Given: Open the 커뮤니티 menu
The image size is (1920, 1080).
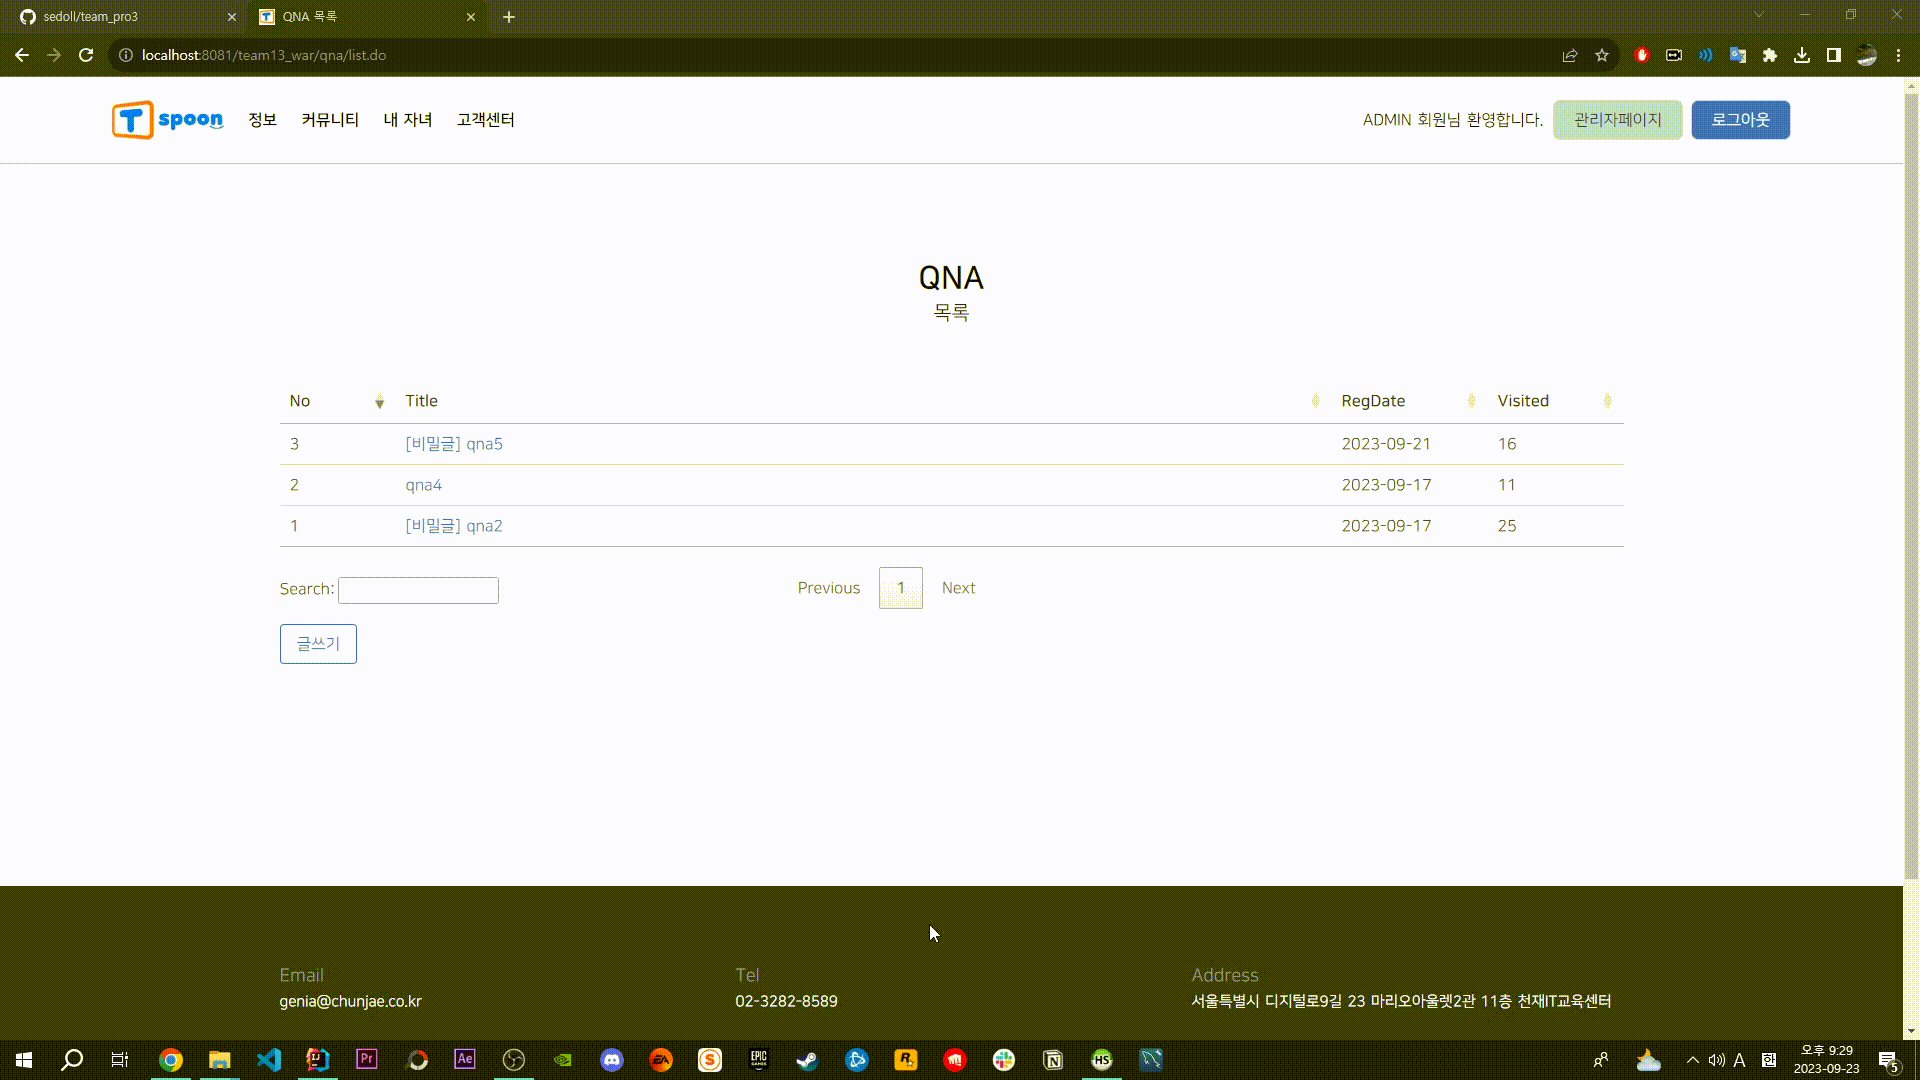Looking at the screenshot, I should click(x=330, y=120).
